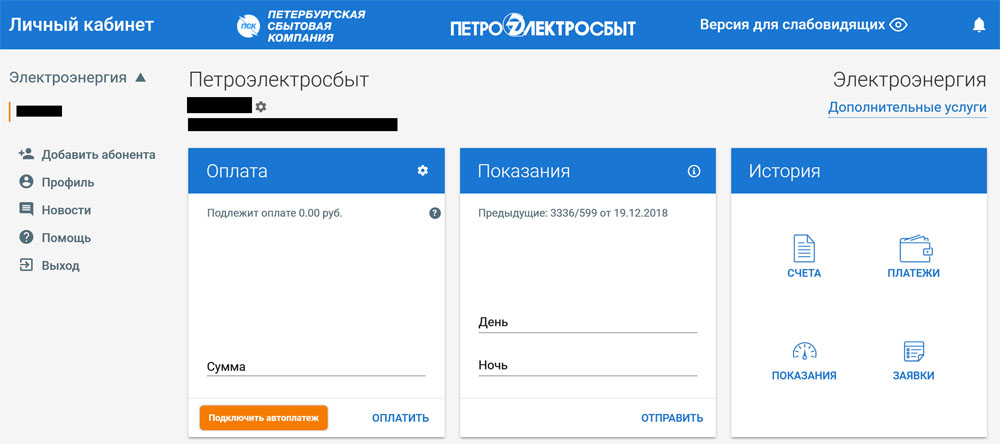
Task: Click info icon in Показания card header
Action: 694,171
